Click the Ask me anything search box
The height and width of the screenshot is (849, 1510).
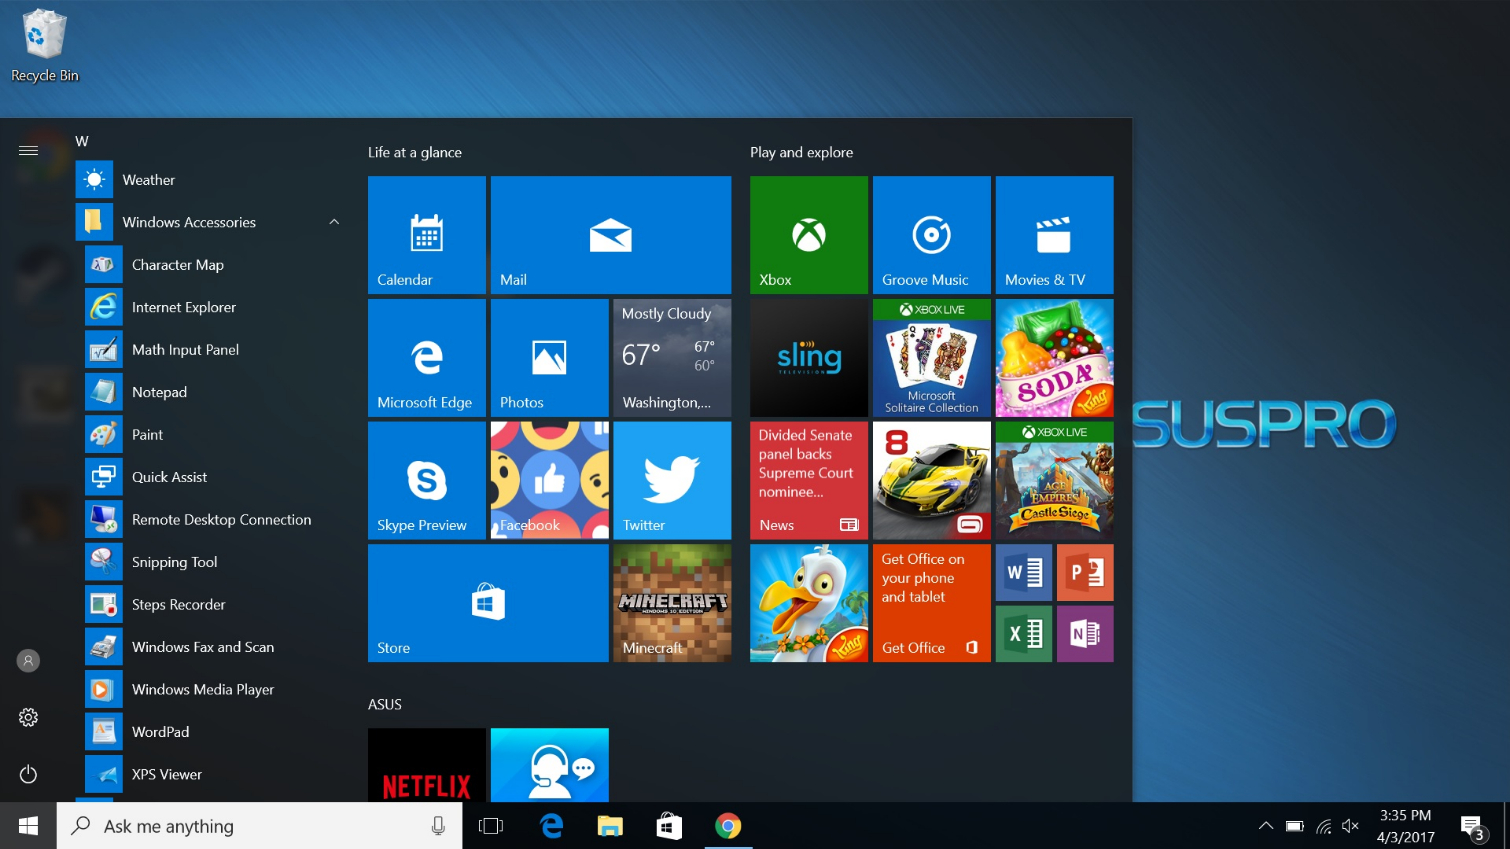point(260,826)
